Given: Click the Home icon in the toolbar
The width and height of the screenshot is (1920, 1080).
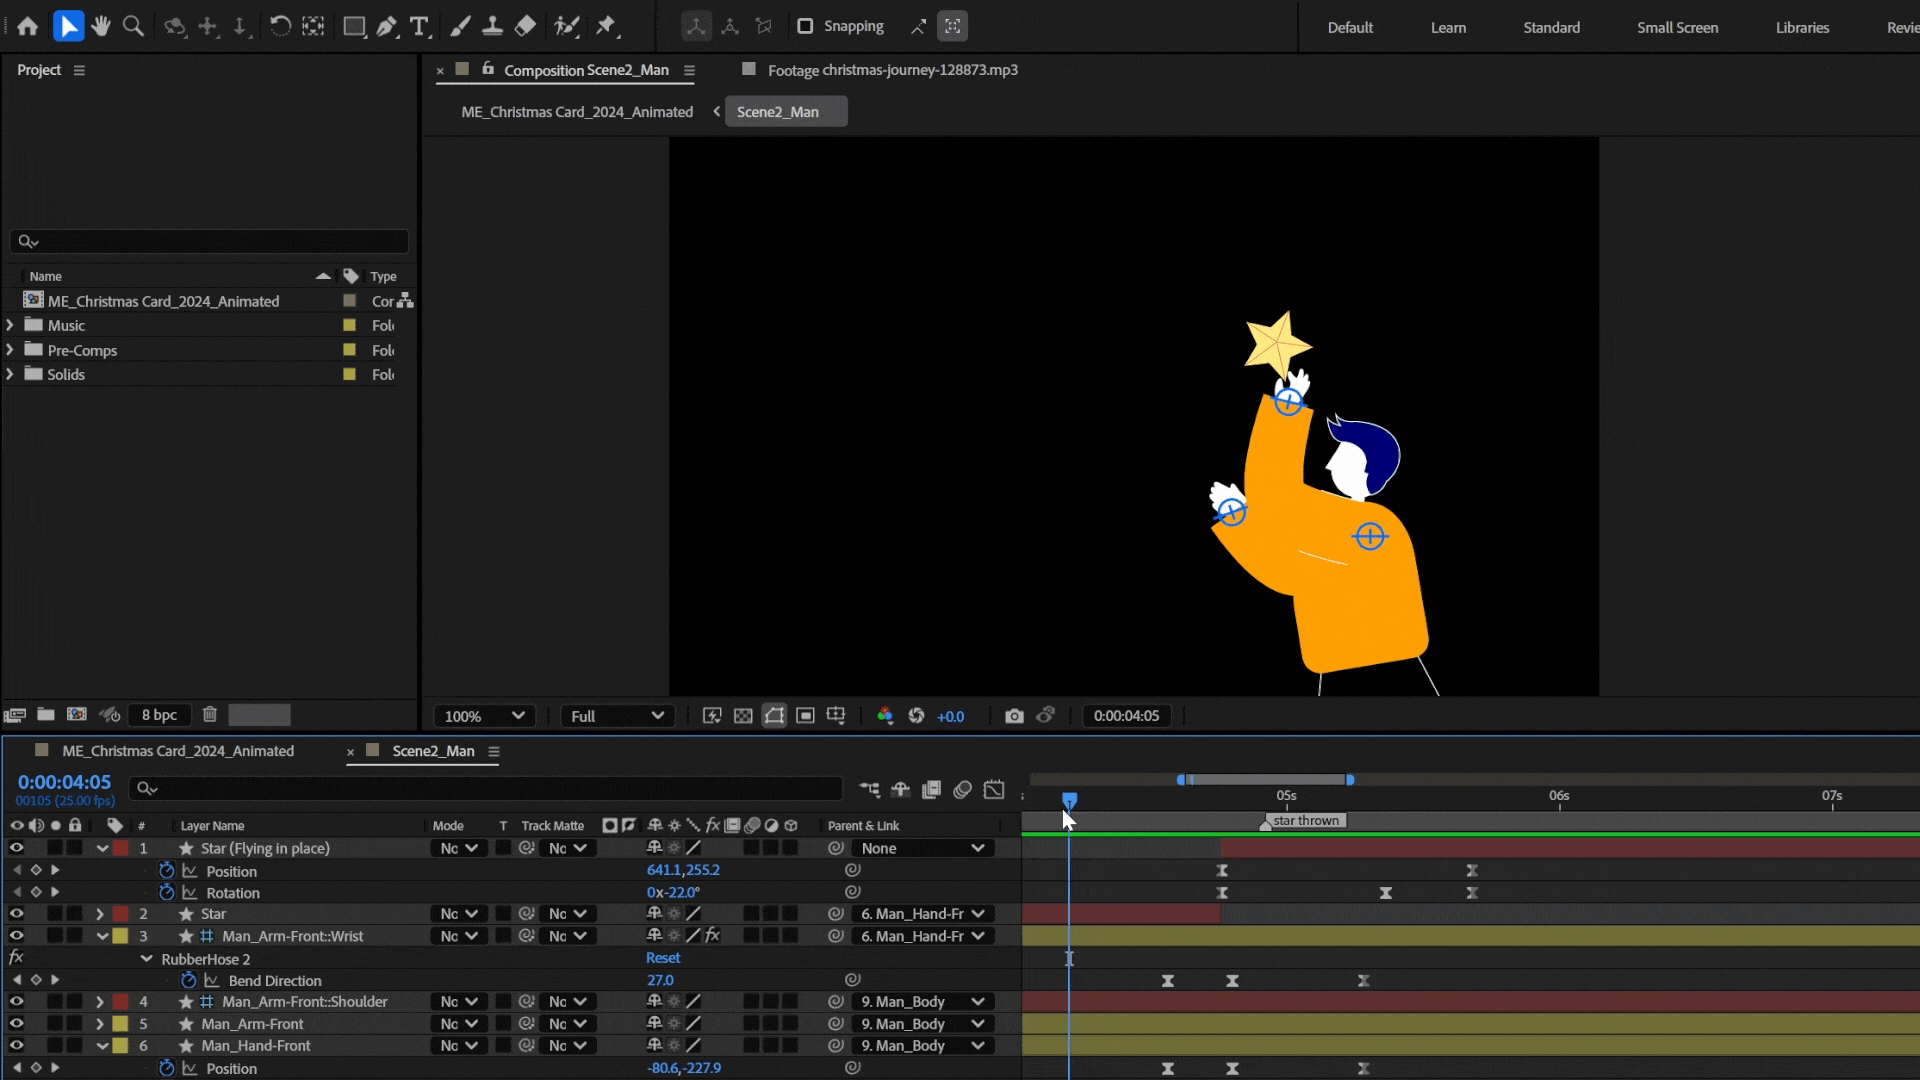Looking at the screenshot, I should pos(27,27).
